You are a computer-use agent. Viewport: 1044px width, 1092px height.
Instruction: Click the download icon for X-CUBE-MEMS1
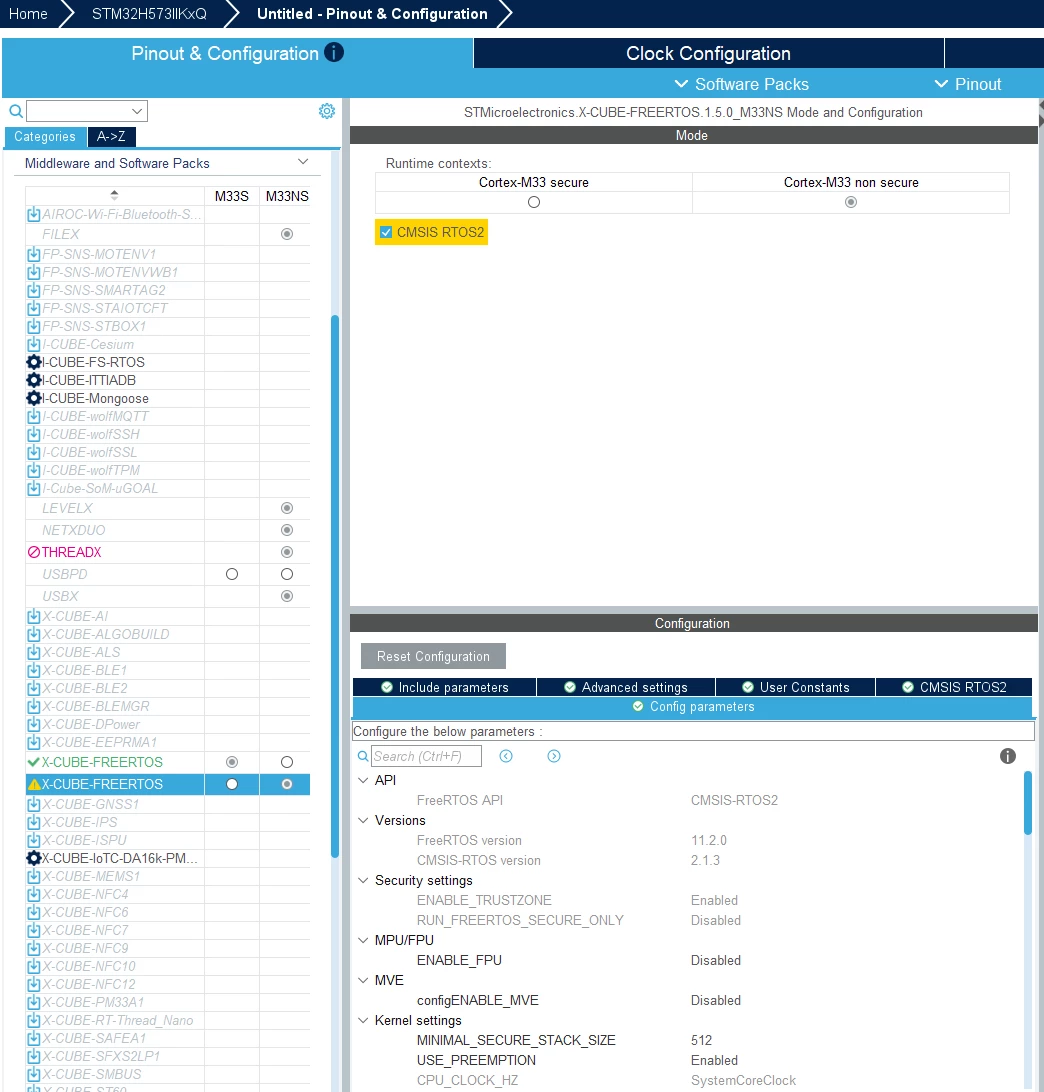[x=33, y=876]
